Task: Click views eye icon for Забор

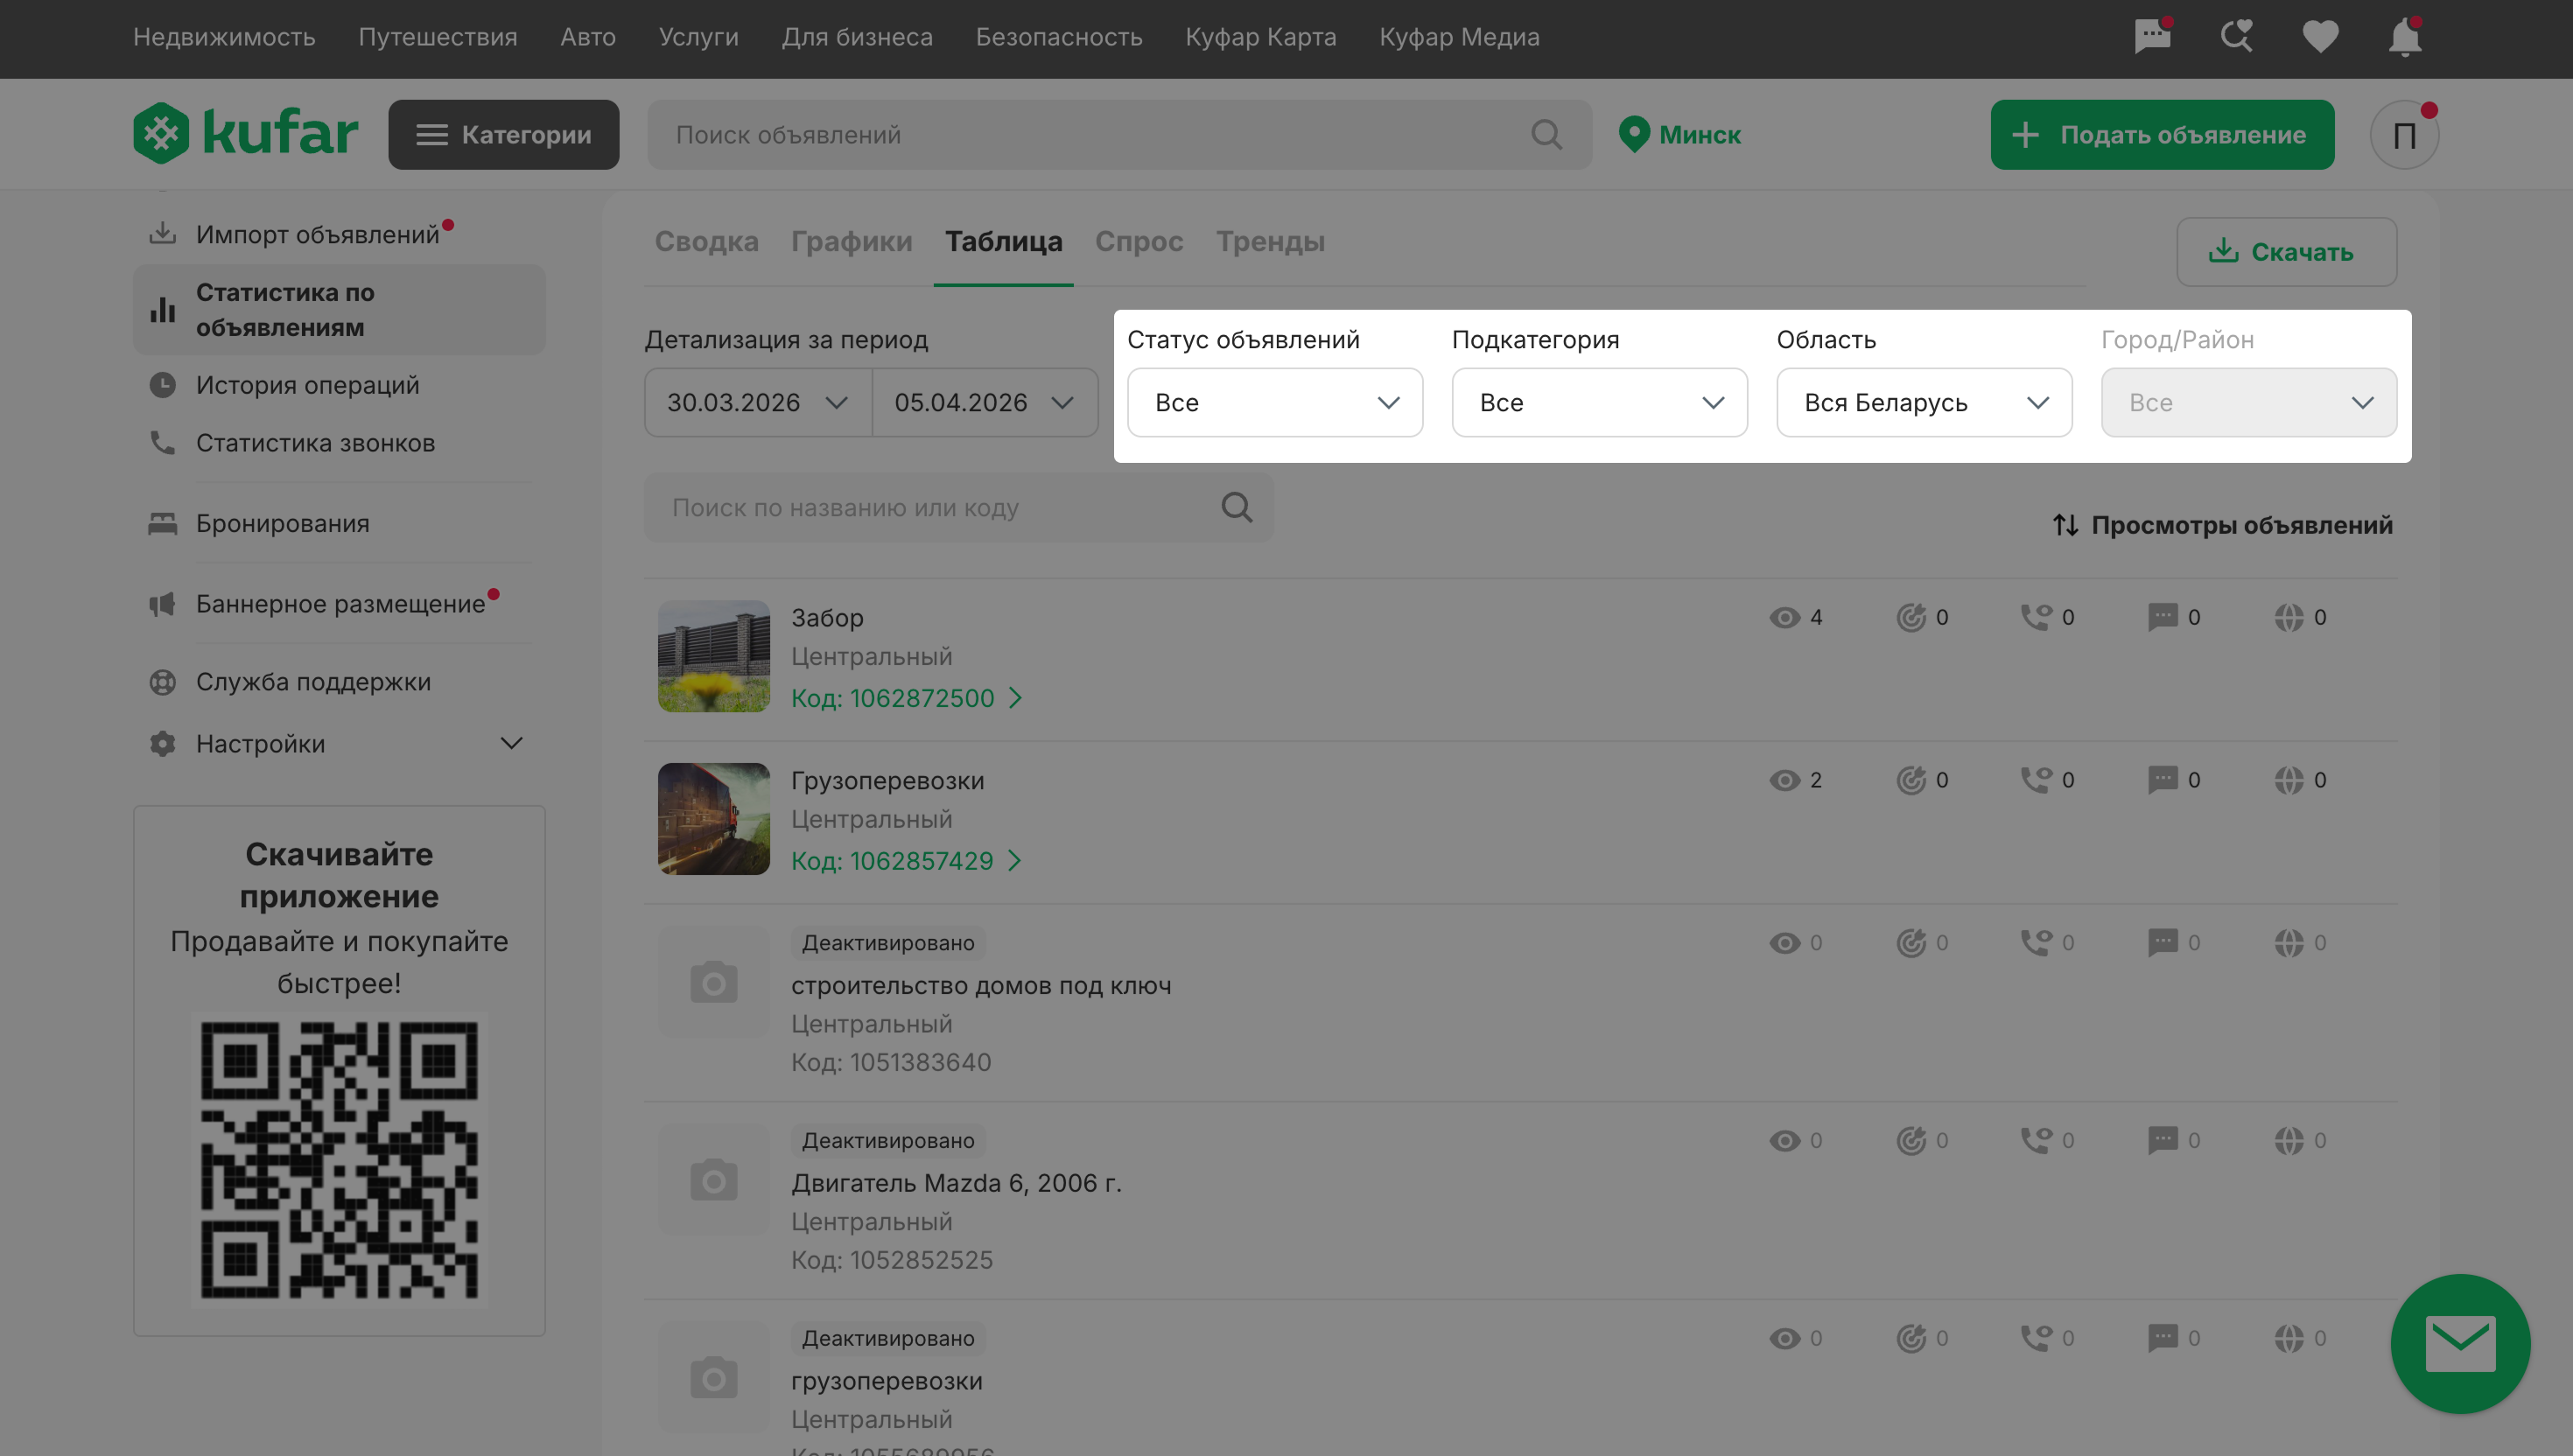Action: pyautogui.click(x=1784, y=618)
